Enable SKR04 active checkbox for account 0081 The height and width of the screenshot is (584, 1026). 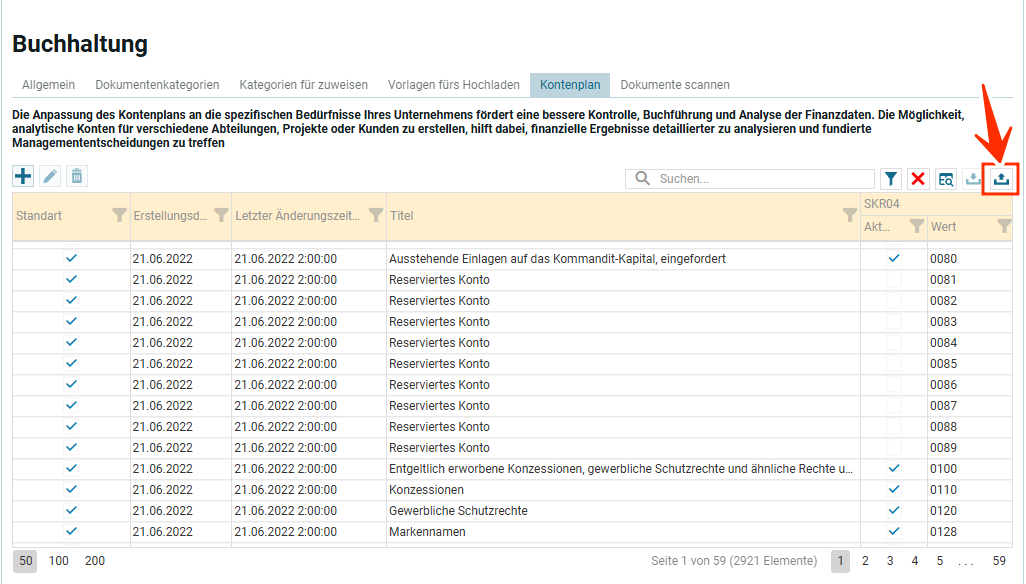pos(894,280)
